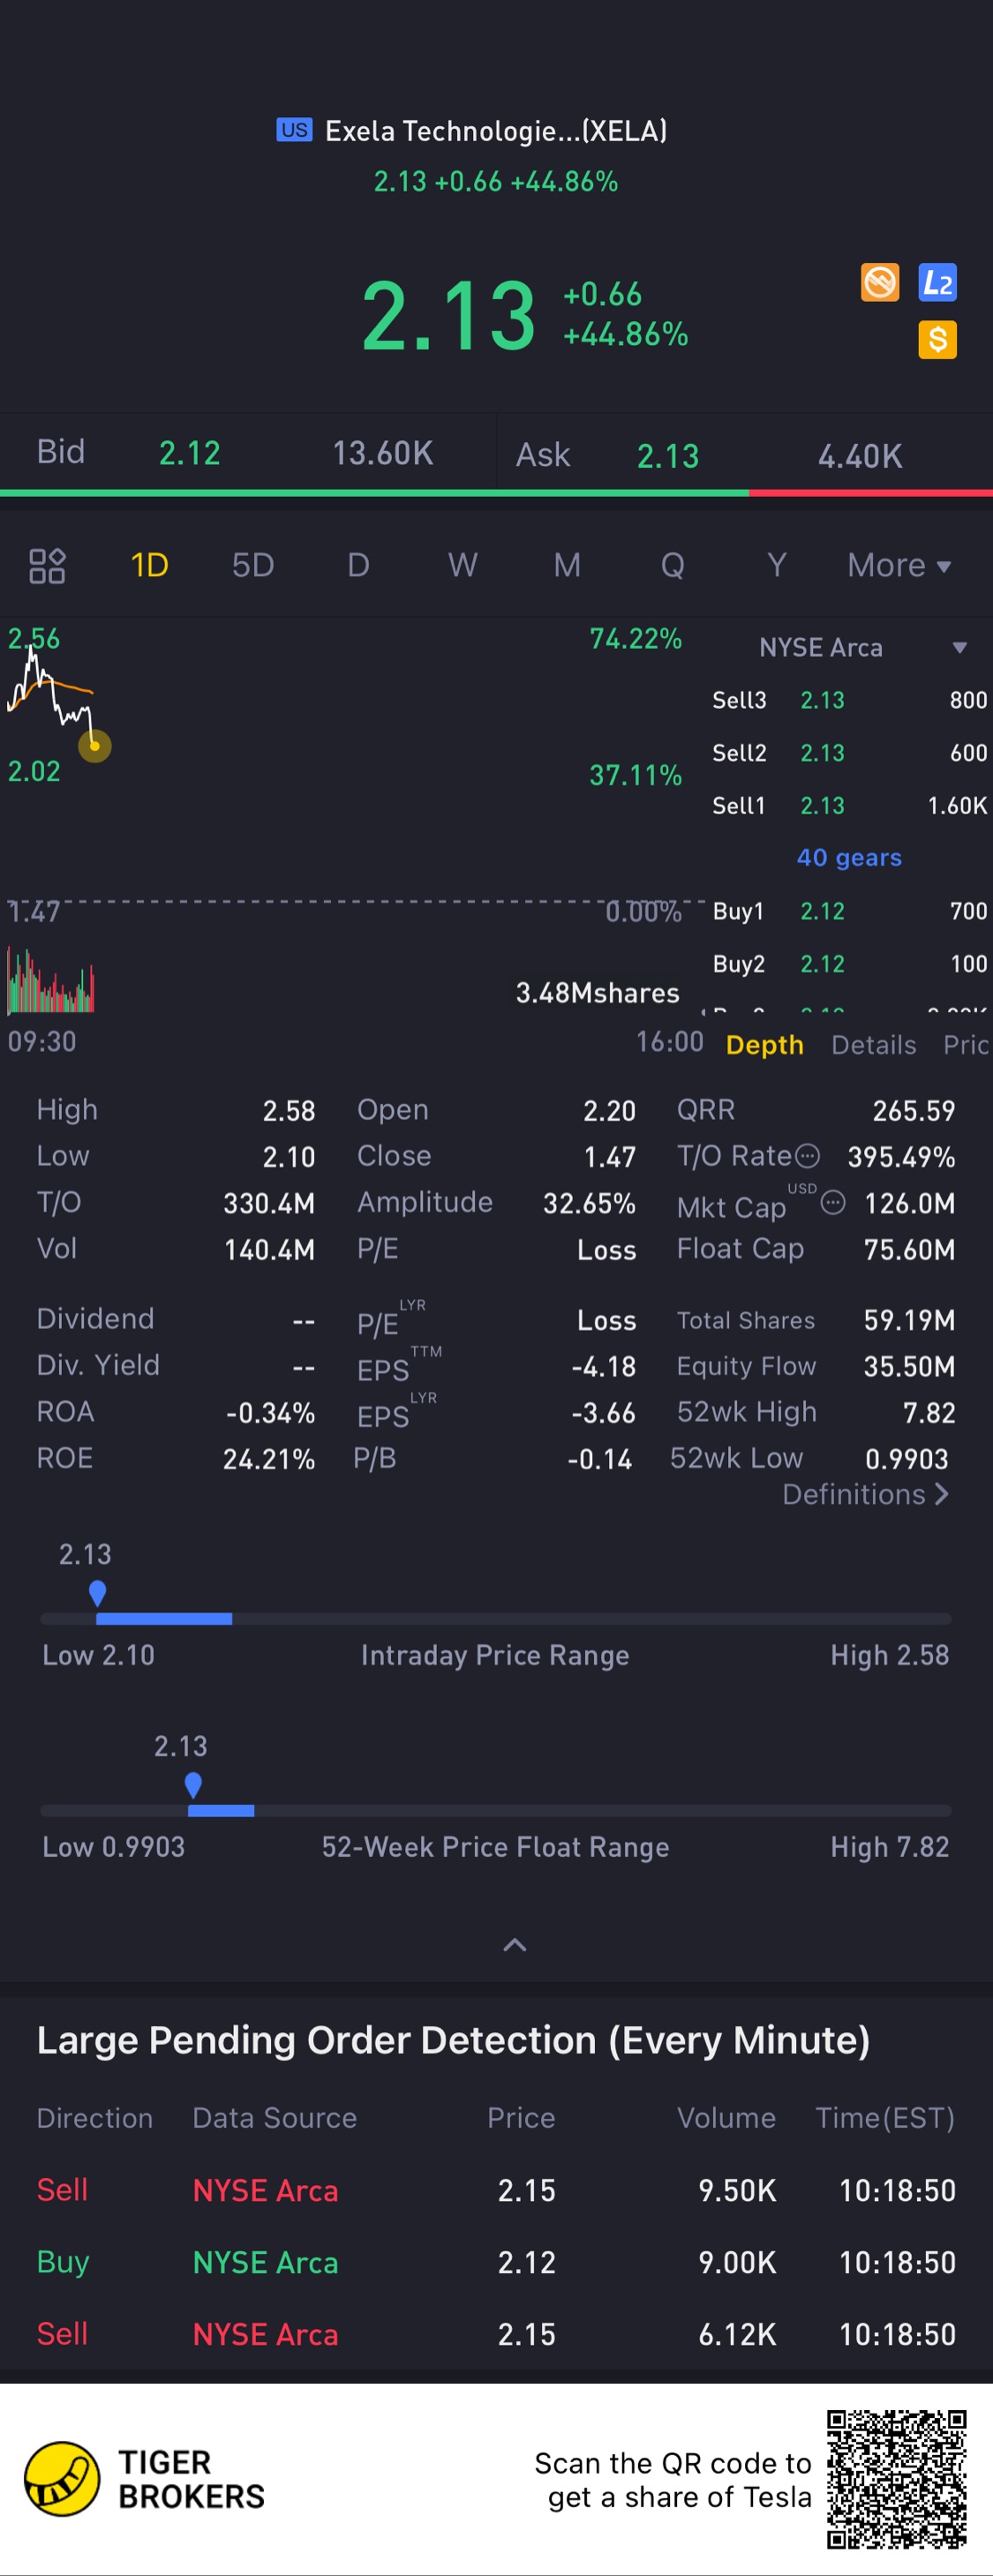
Task: Open the chart layout grid icon
Action: click(47, 566)
